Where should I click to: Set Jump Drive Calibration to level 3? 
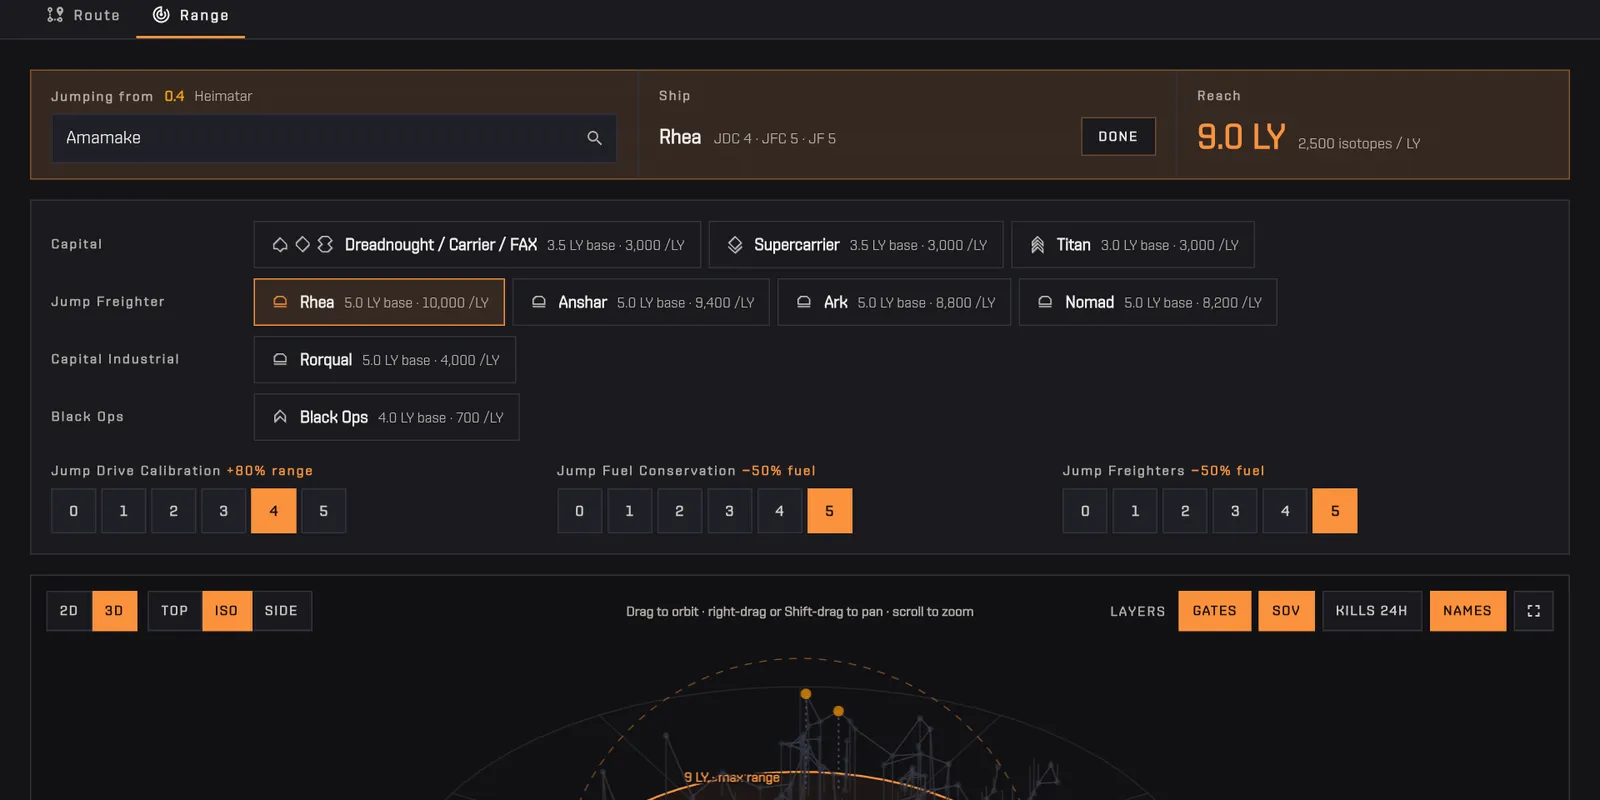point(224,511)
